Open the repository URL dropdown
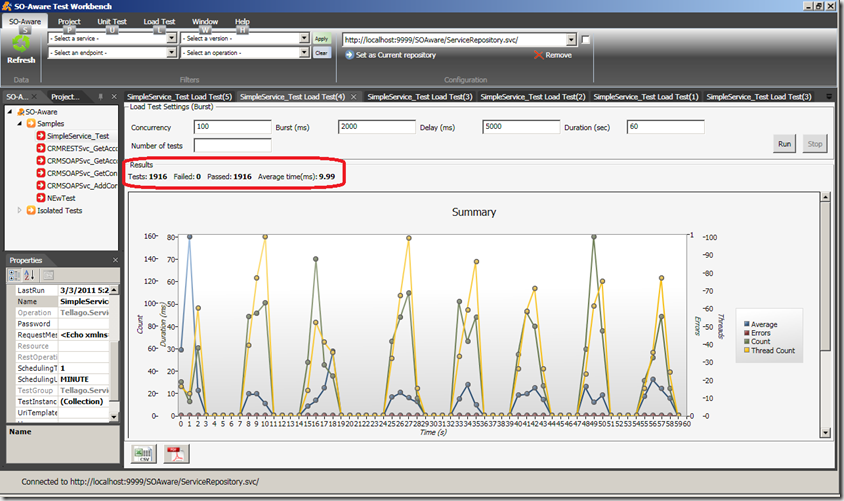 [571, 40]
